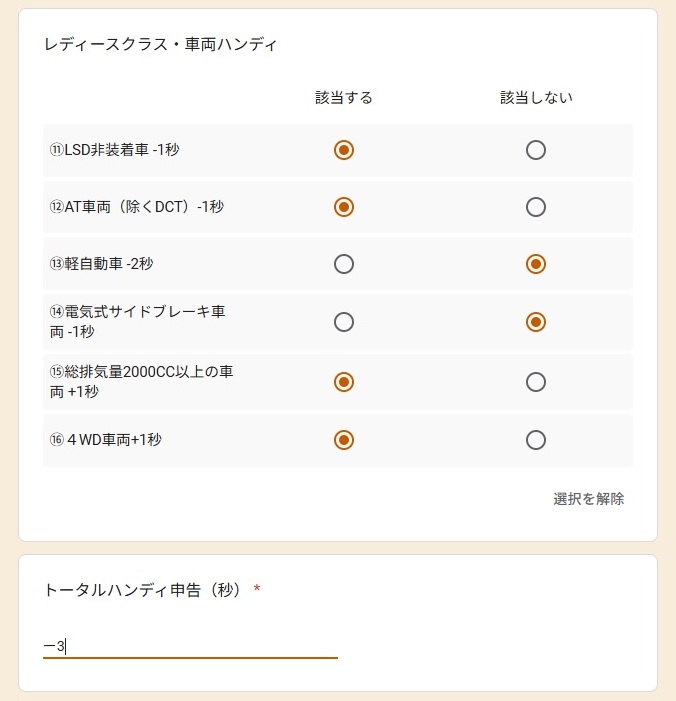Click the 選択を解除 clear selection link
This screenshot has height=701, width=676.
coord(588,498)
